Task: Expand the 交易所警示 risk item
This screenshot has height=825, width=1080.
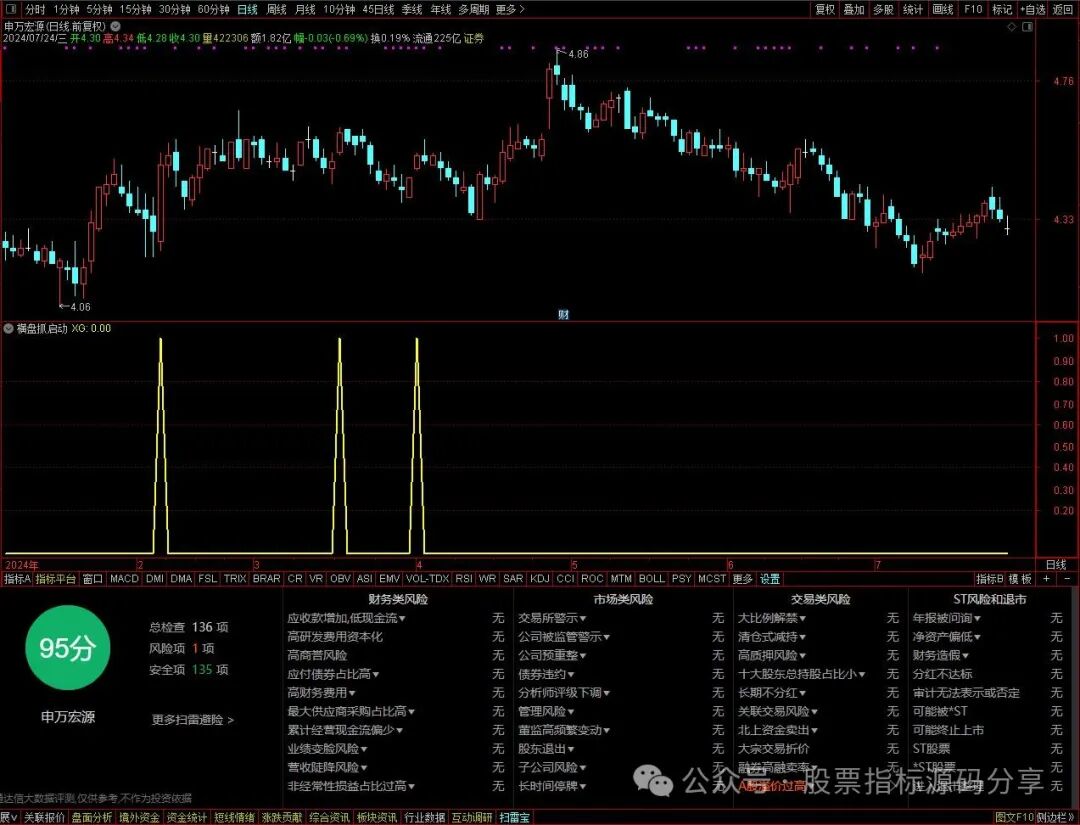Action: click(552, 618)
